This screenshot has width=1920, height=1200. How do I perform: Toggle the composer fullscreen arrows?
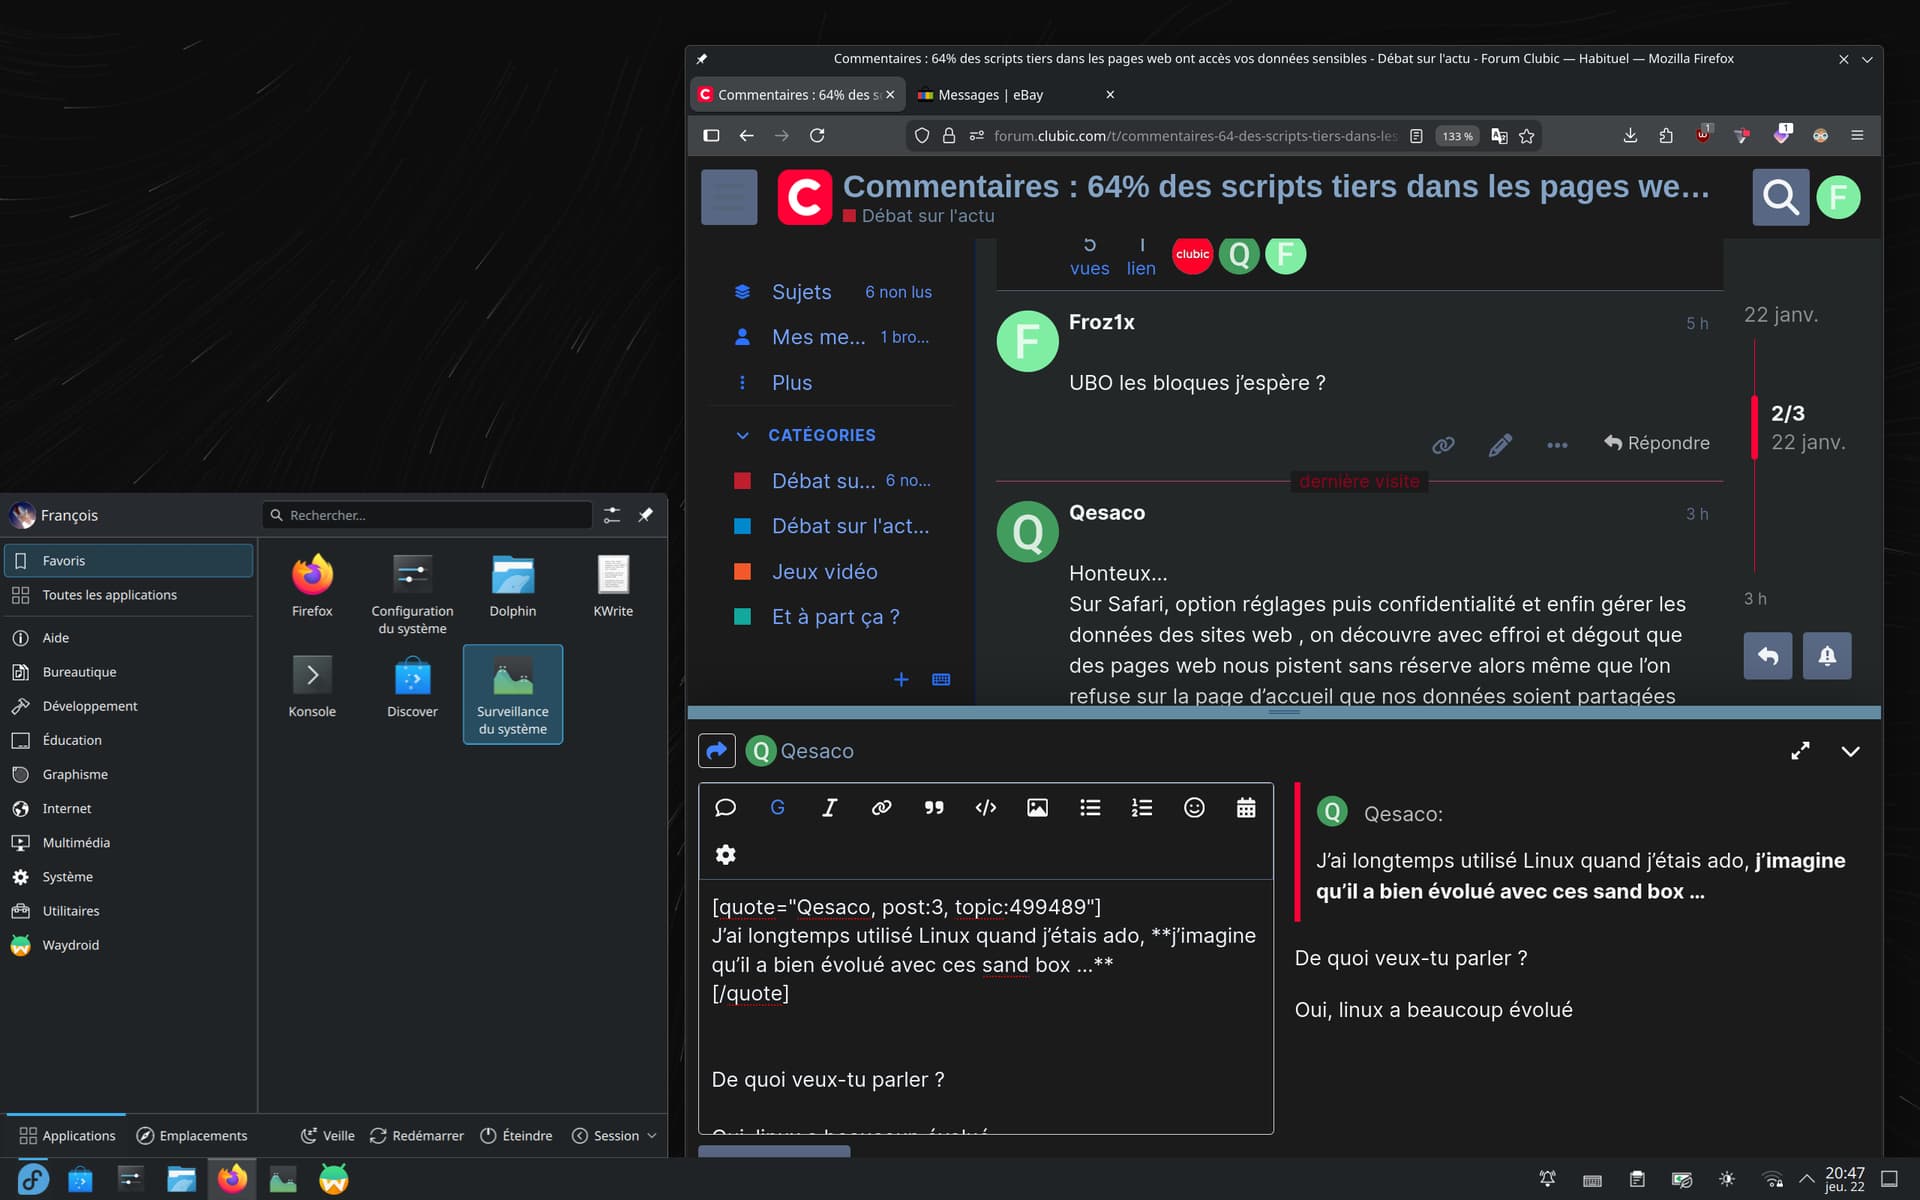click(1800, 751)
